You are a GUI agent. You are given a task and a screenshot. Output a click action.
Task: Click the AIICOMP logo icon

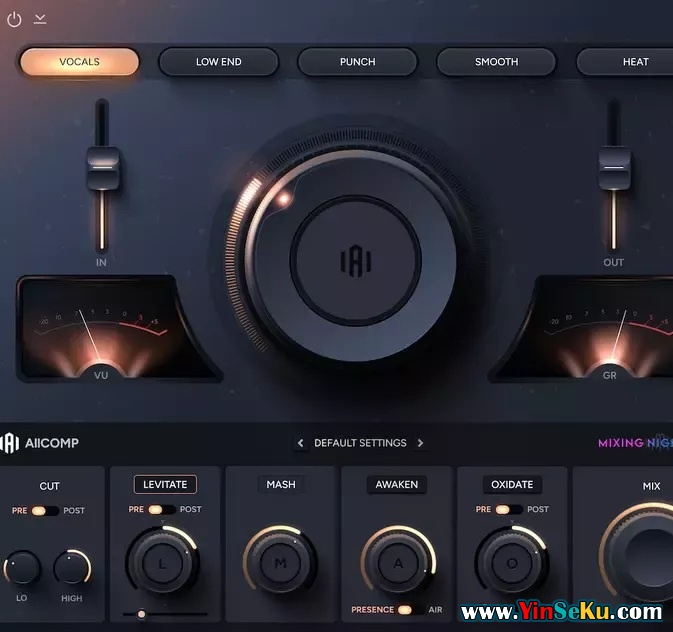pos(10,443)
